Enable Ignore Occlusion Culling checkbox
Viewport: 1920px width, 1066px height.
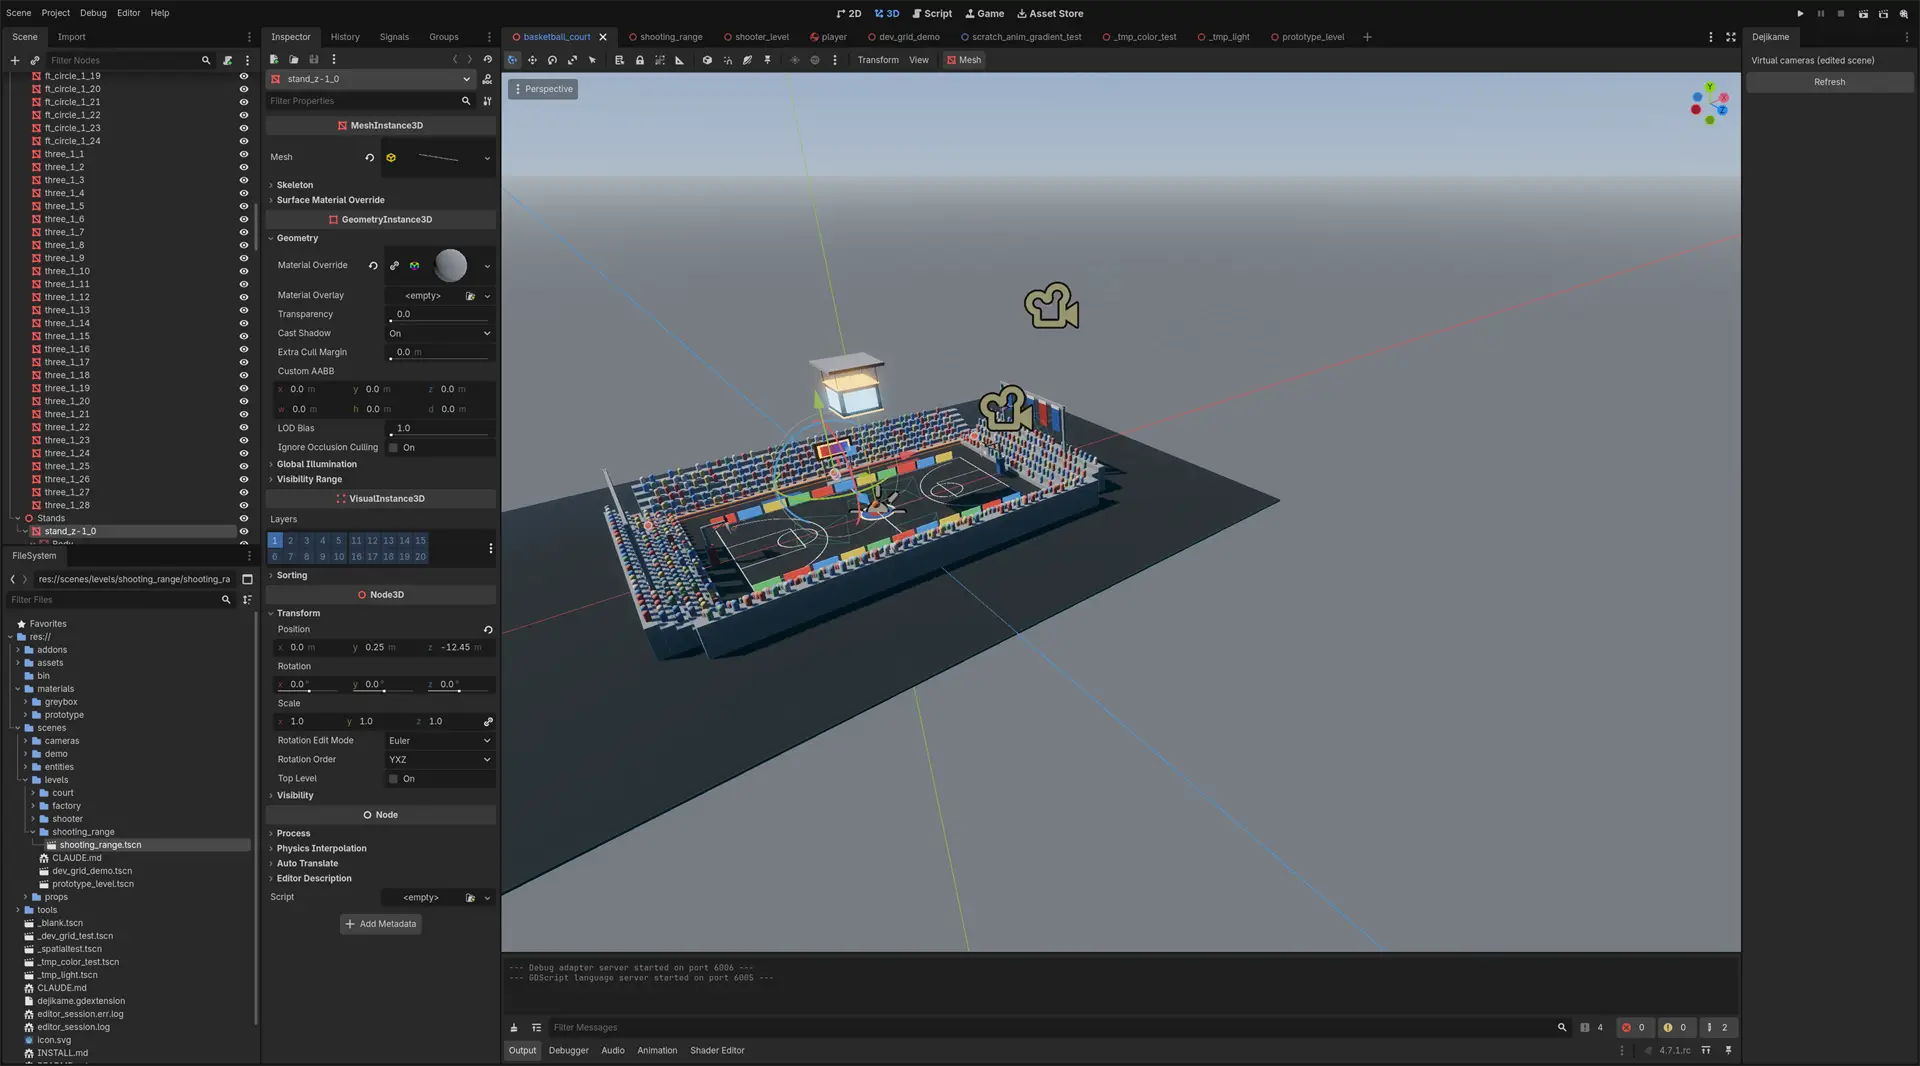[393, 448]
